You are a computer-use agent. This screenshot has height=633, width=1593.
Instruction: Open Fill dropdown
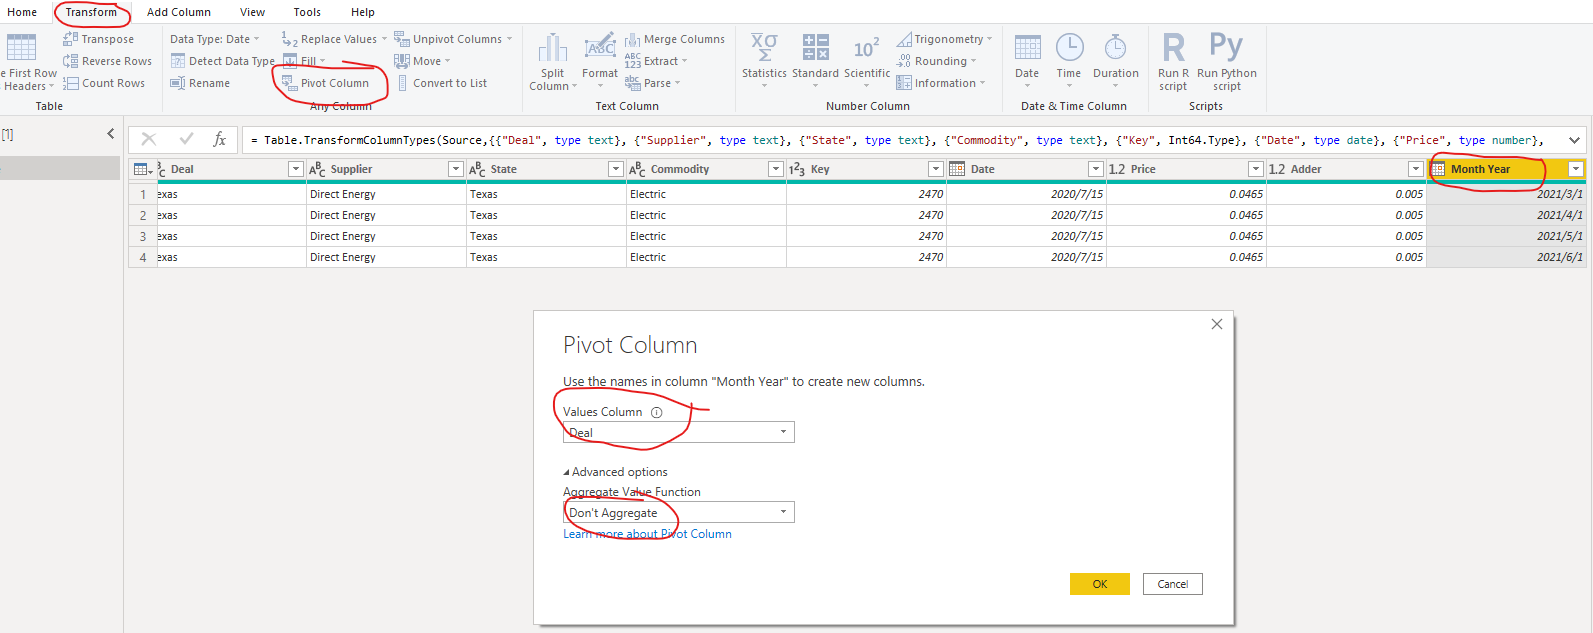pos(304,61)
